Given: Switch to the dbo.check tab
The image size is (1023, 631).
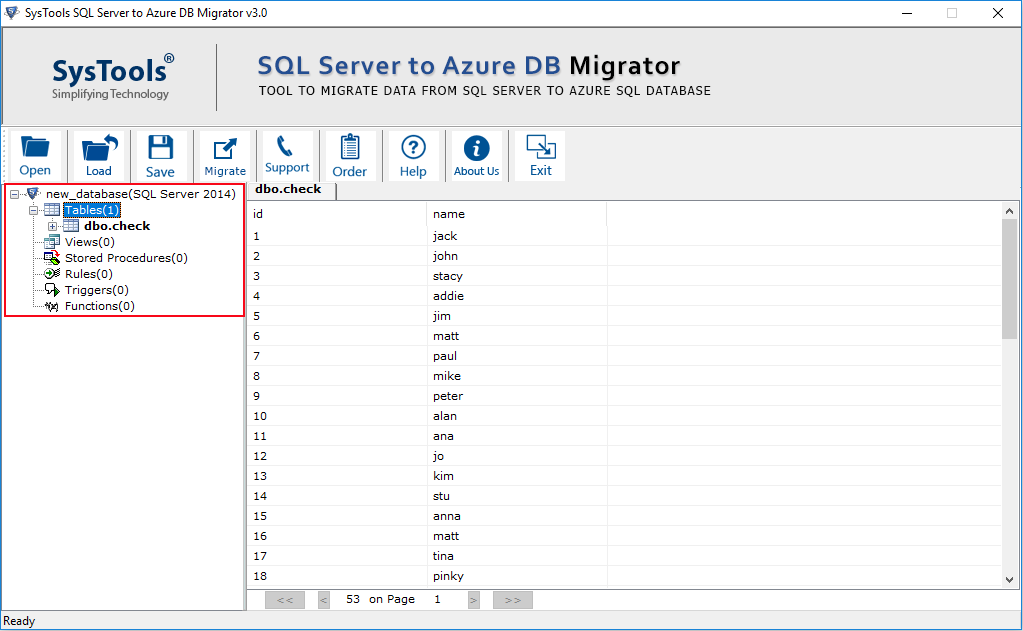Looking at the screenshot, I should tap(288, 188).
